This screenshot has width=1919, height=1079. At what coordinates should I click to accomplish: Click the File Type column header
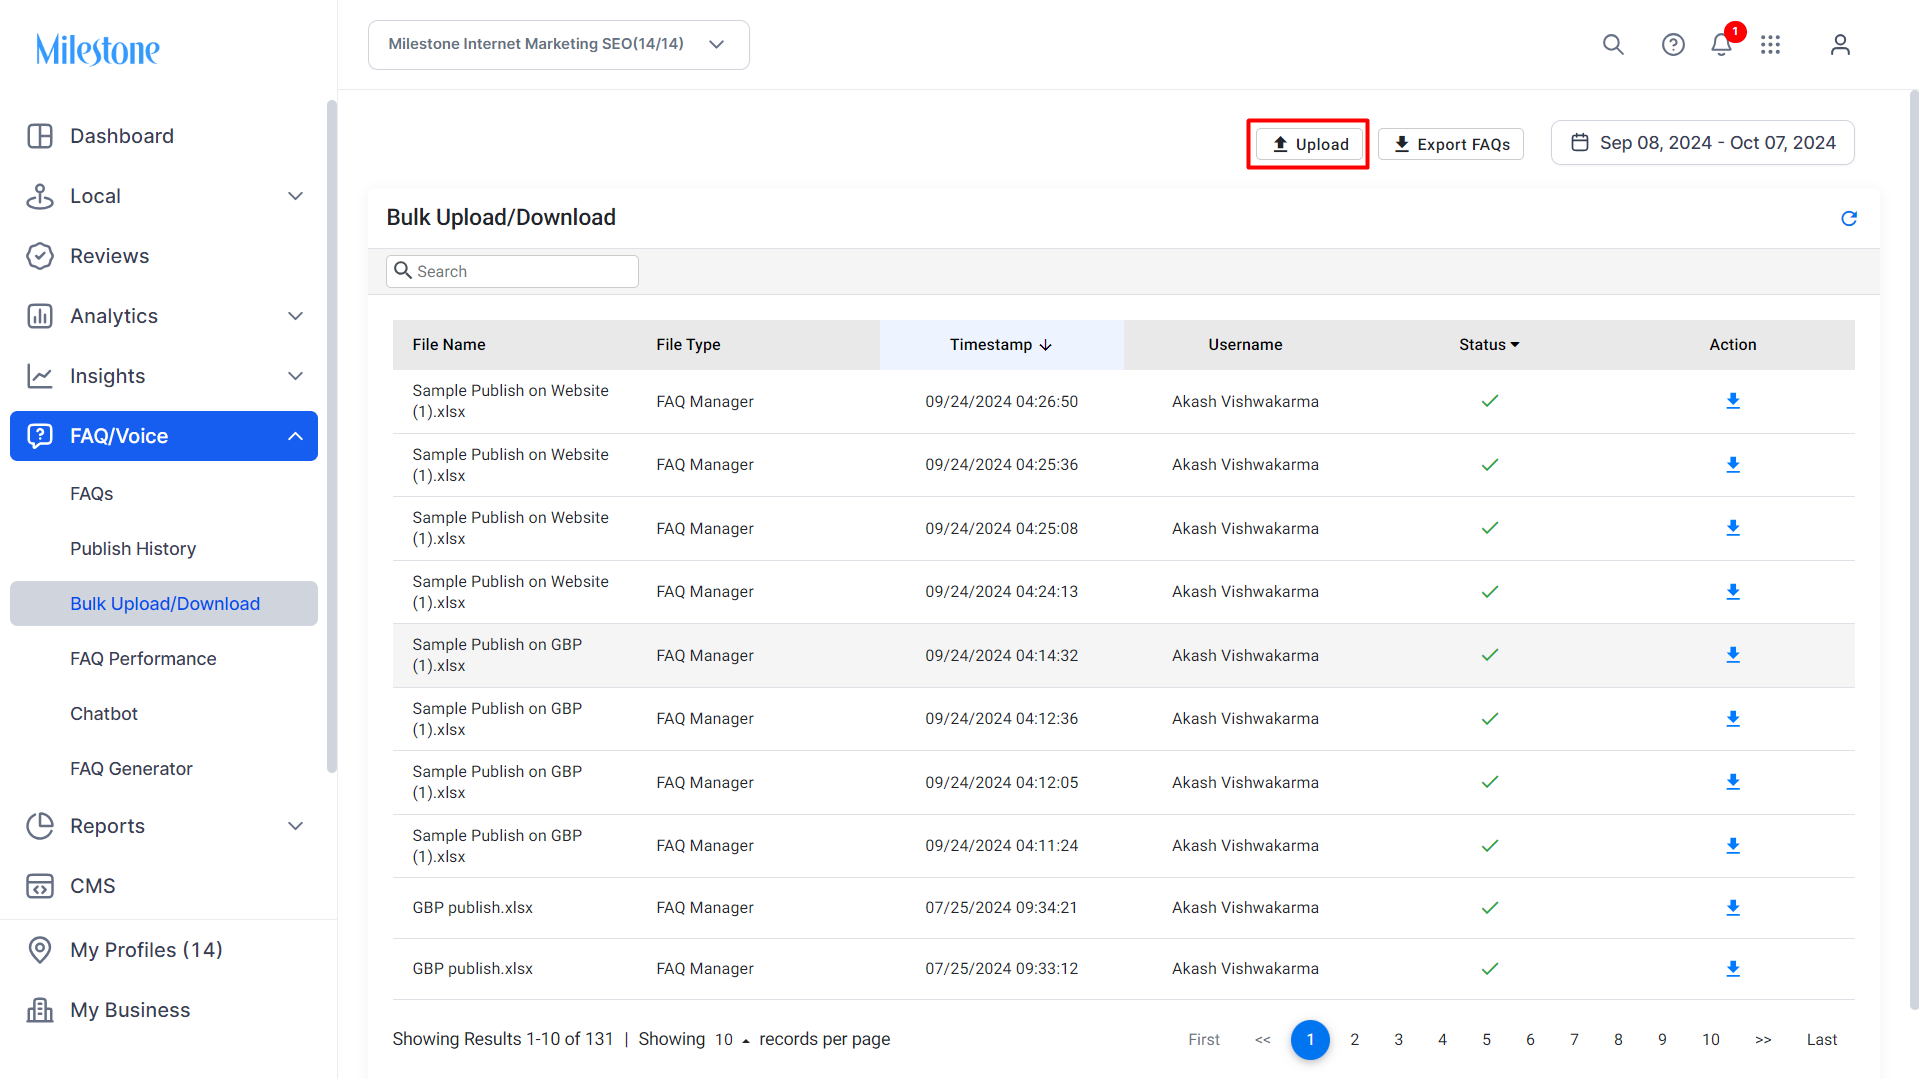[688, 345]
